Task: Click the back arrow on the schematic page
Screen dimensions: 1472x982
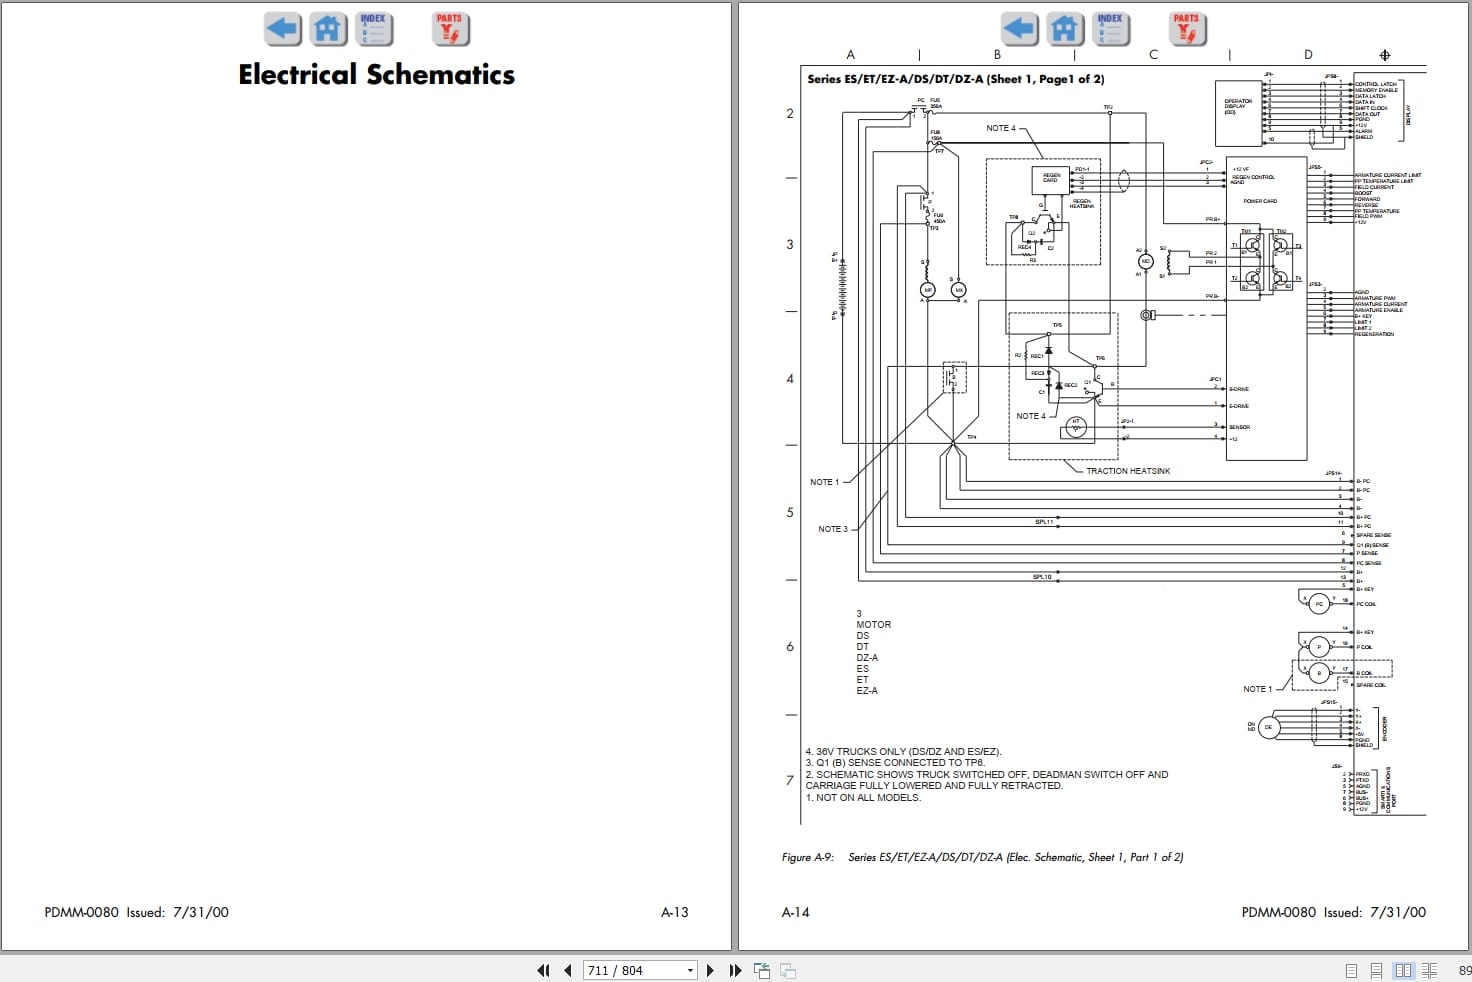Action: [1019, 29]
